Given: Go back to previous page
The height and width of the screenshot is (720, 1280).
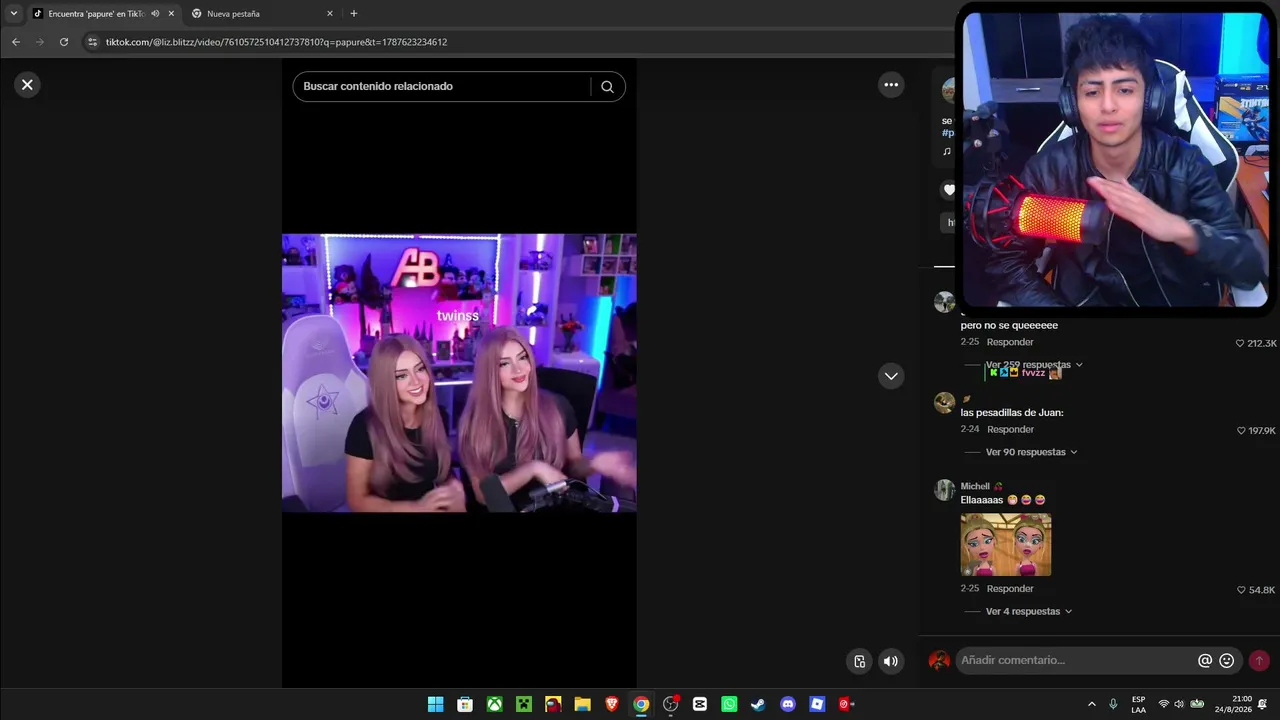Looking at the screenshot, I should [16, 42].
